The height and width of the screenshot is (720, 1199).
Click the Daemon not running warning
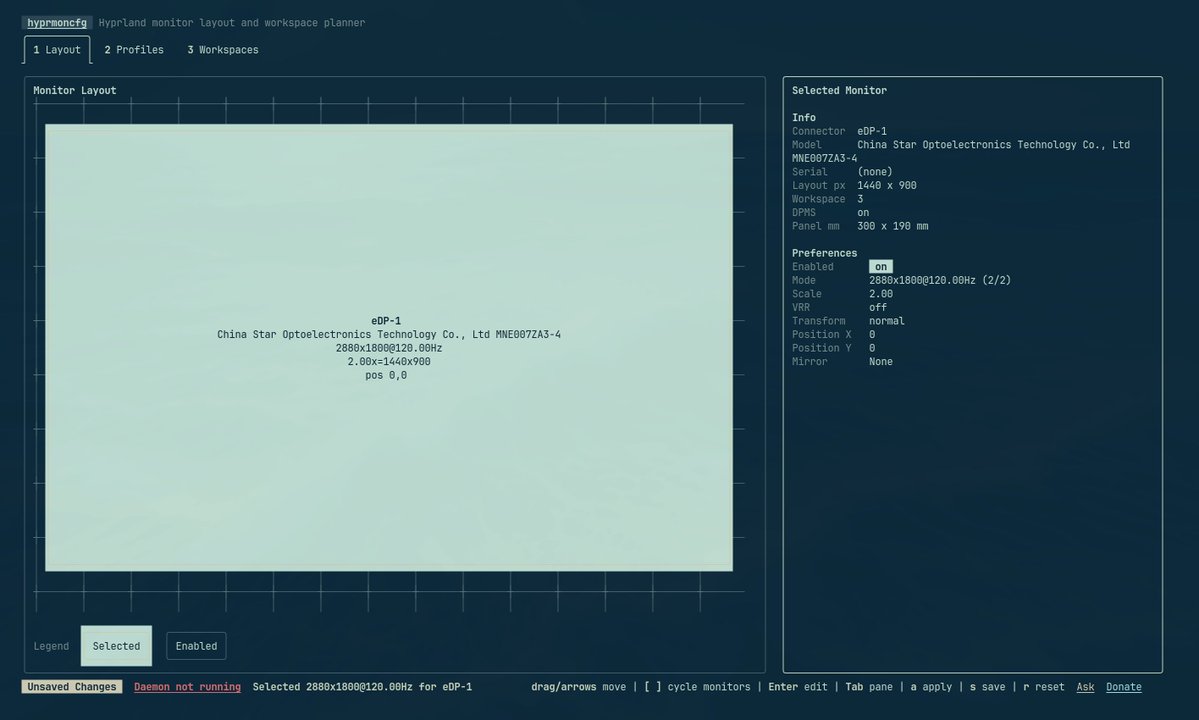click(x=187, y=687)
